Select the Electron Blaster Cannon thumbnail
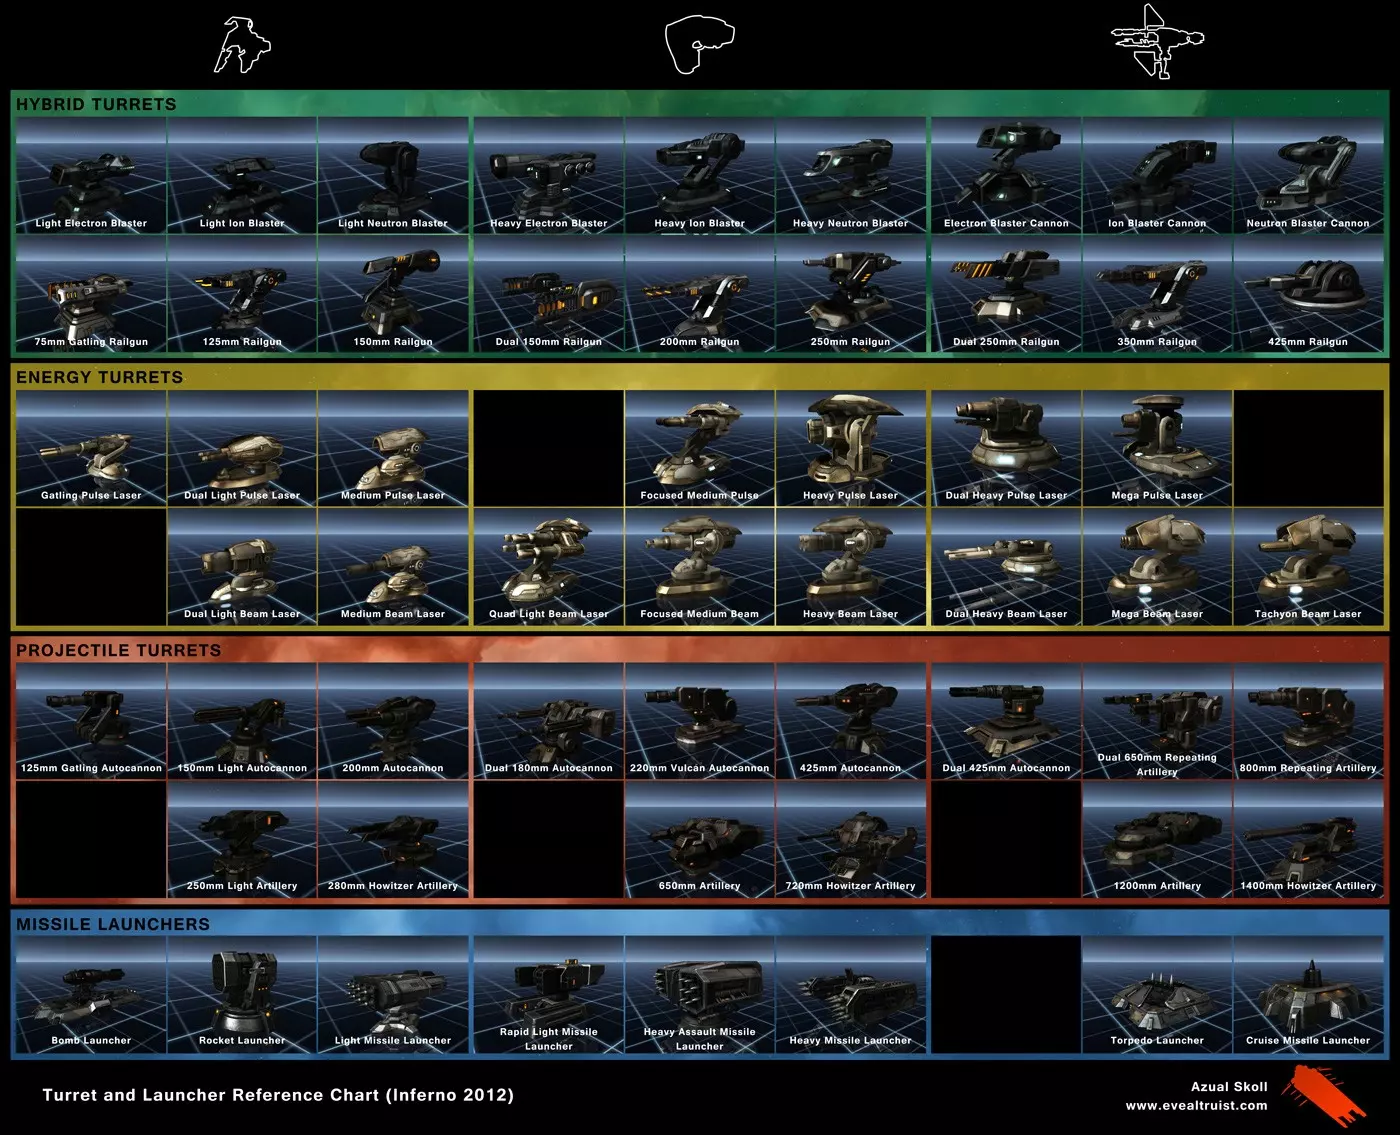This screenshot has height=1135, width=1400. 1006,175
